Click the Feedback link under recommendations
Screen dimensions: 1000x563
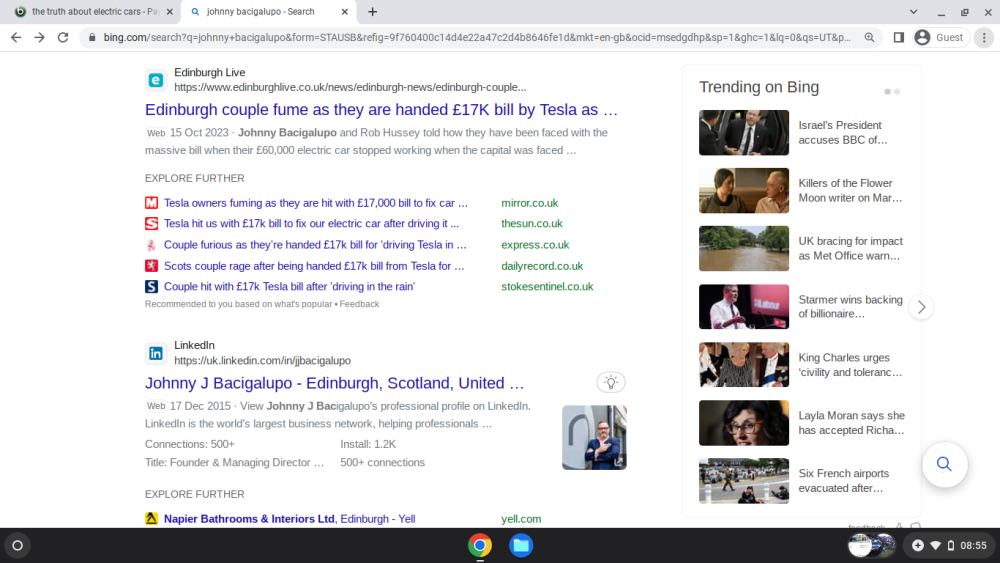[359, 304]
